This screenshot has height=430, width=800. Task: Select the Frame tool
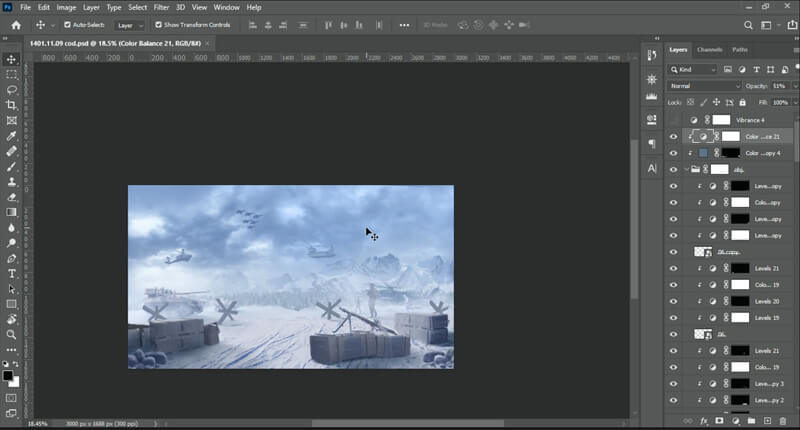tap(11, 120)
